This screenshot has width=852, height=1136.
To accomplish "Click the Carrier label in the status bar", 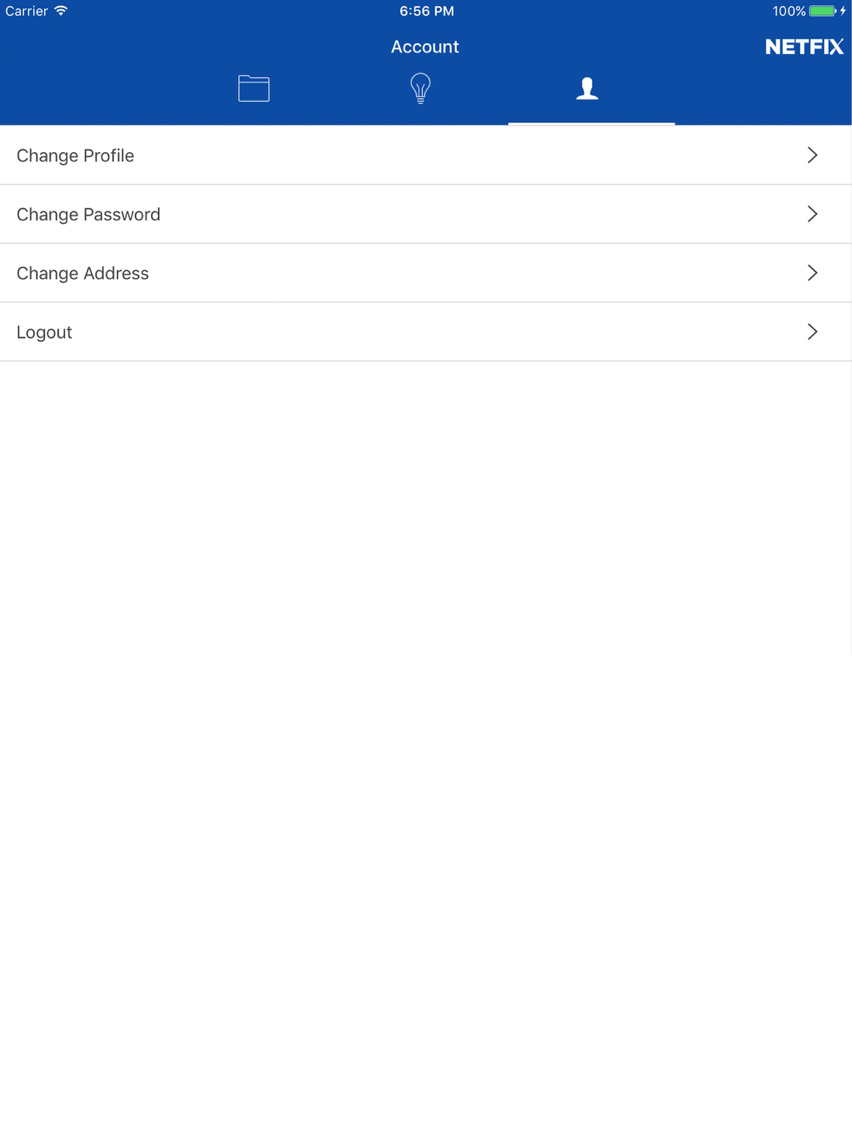I will click(x=26, y=11).
